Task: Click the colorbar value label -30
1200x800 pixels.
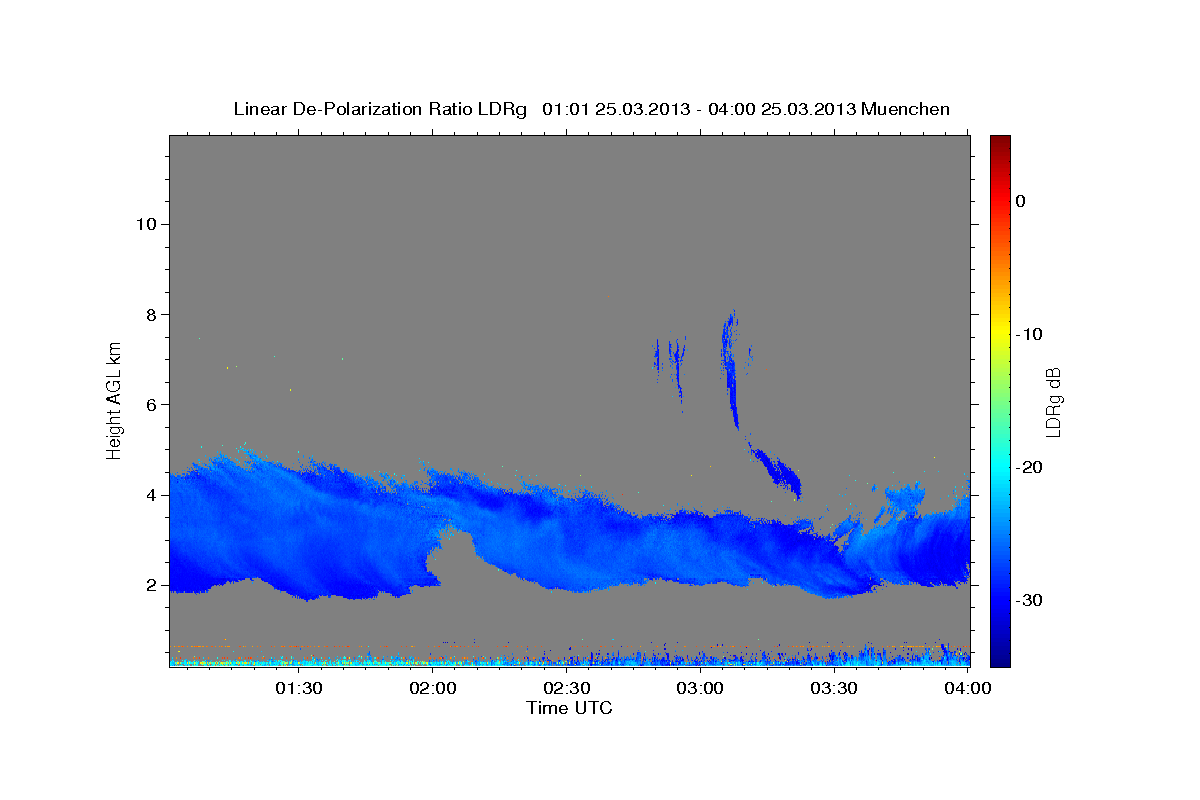Action: (x=1029, y=600)
